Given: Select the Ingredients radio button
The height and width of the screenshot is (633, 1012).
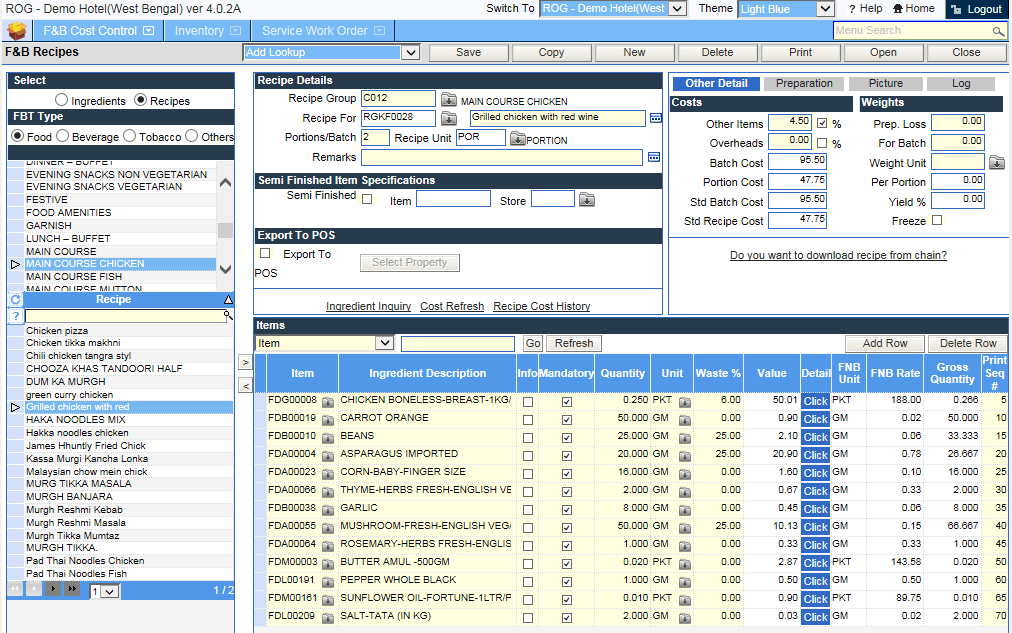Looking at the screenshot, I should [61, 100].
